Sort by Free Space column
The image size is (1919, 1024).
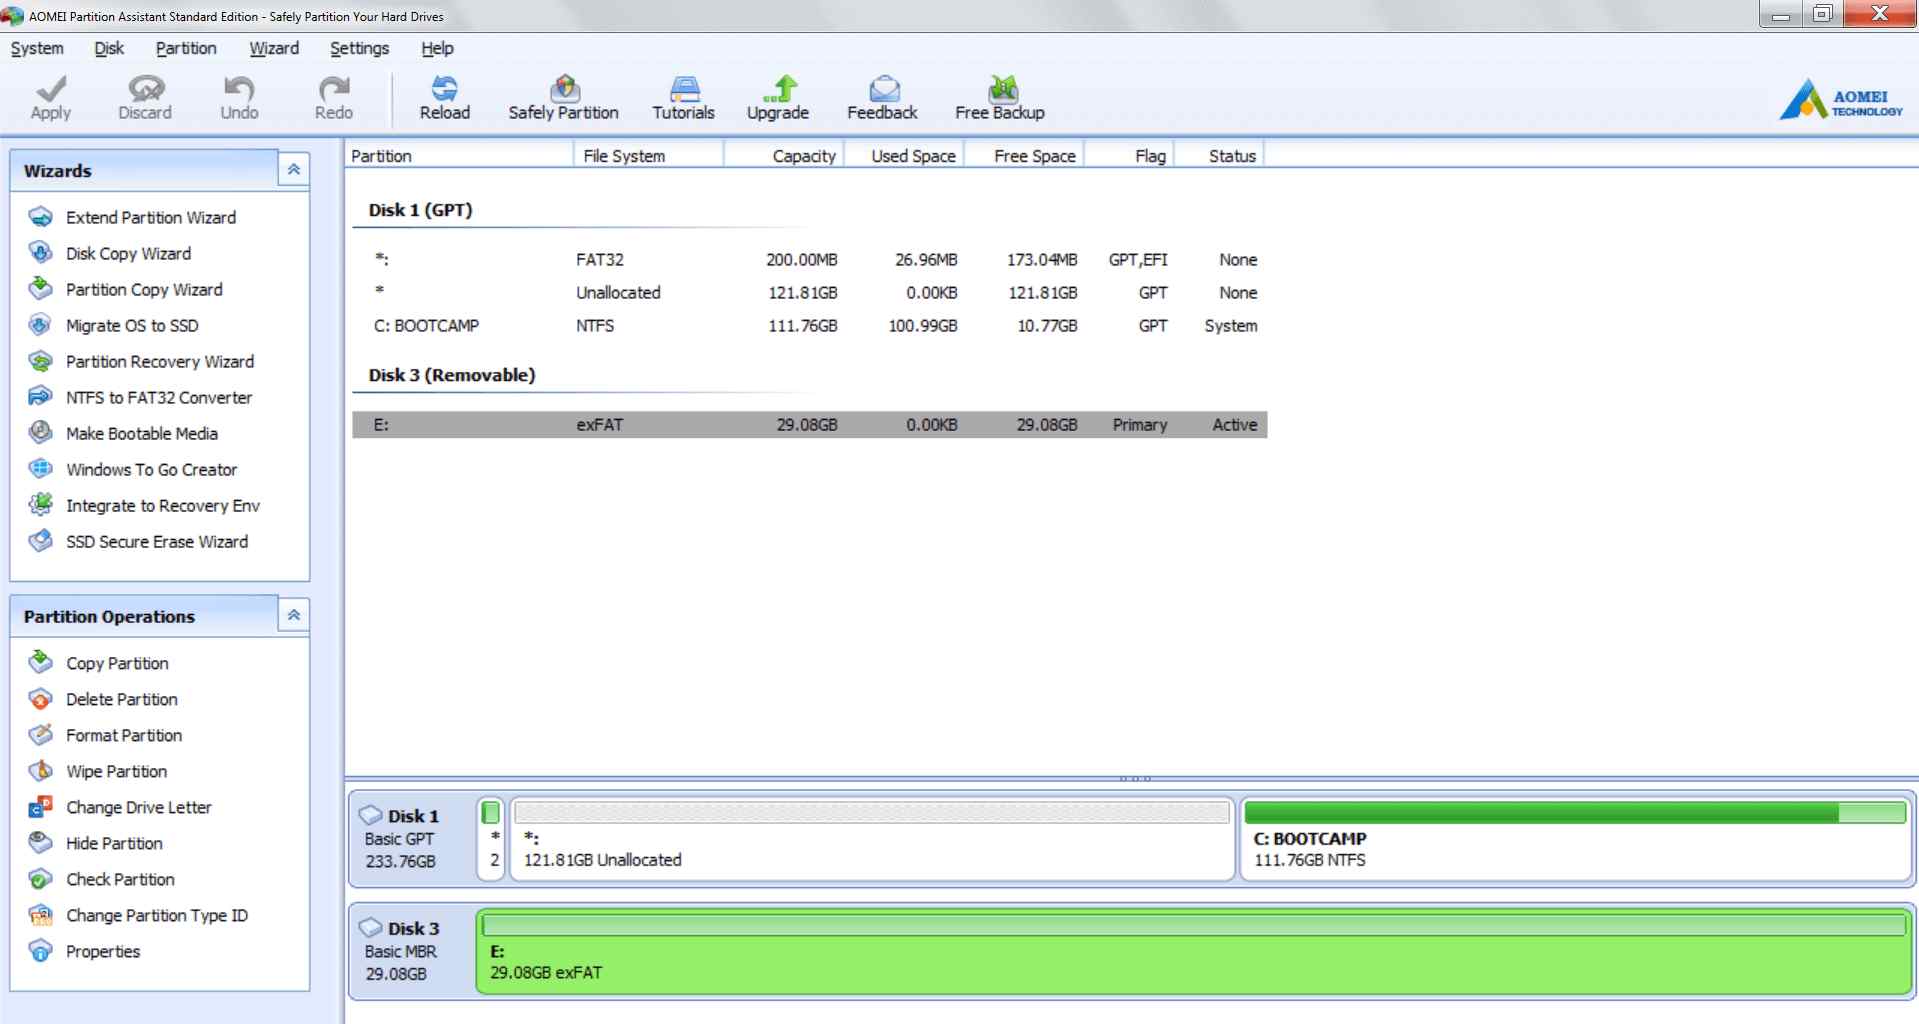point(1025,156)
